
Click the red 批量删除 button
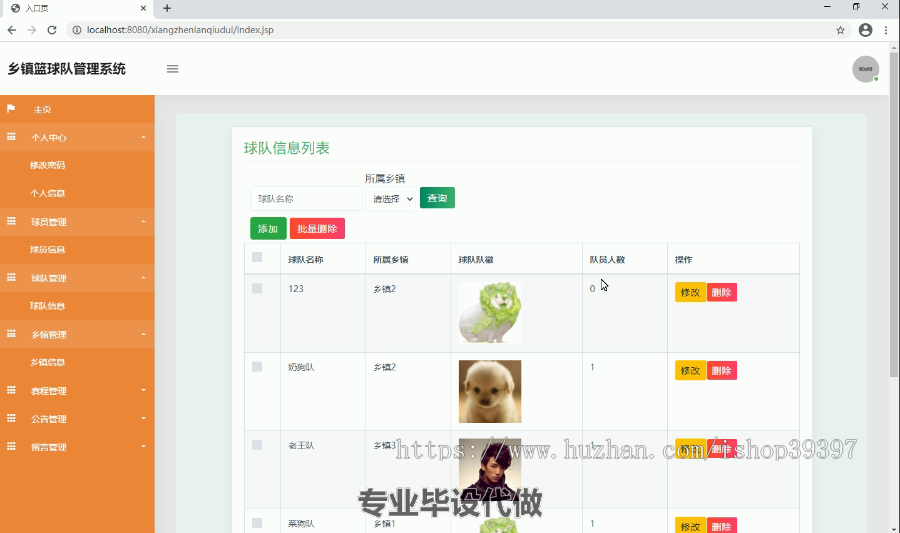coord(317,228)
